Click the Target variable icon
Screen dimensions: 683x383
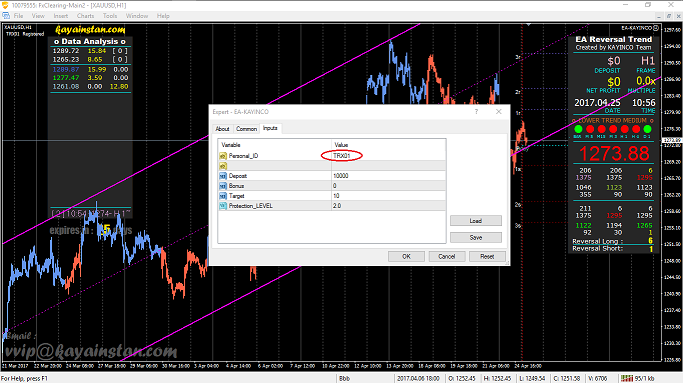[x=223, y=196]
